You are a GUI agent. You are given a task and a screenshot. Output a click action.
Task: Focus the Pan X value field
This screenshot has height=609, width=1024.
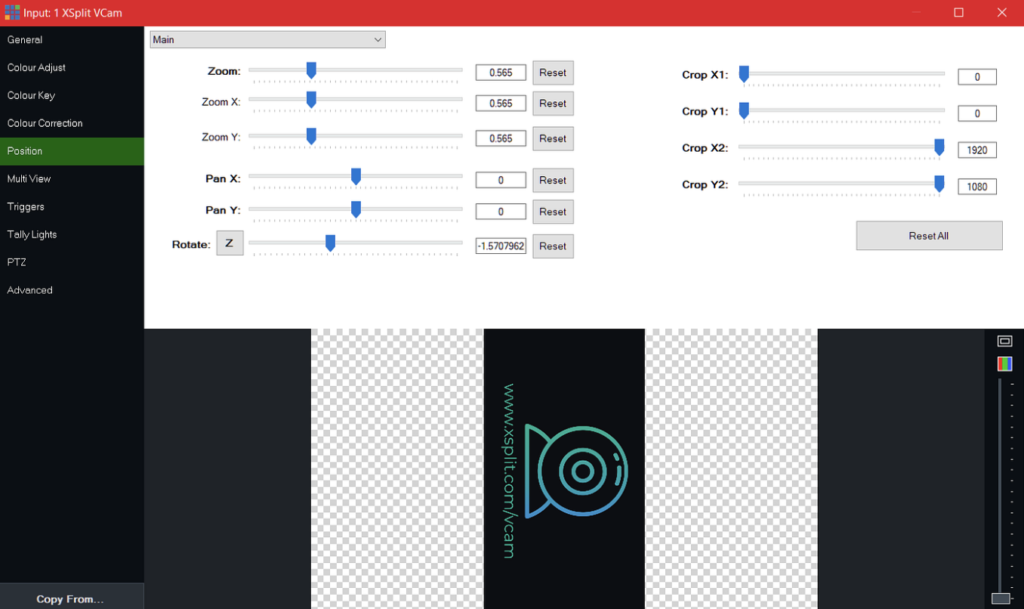pyautogui.click(x=501, y=180)
